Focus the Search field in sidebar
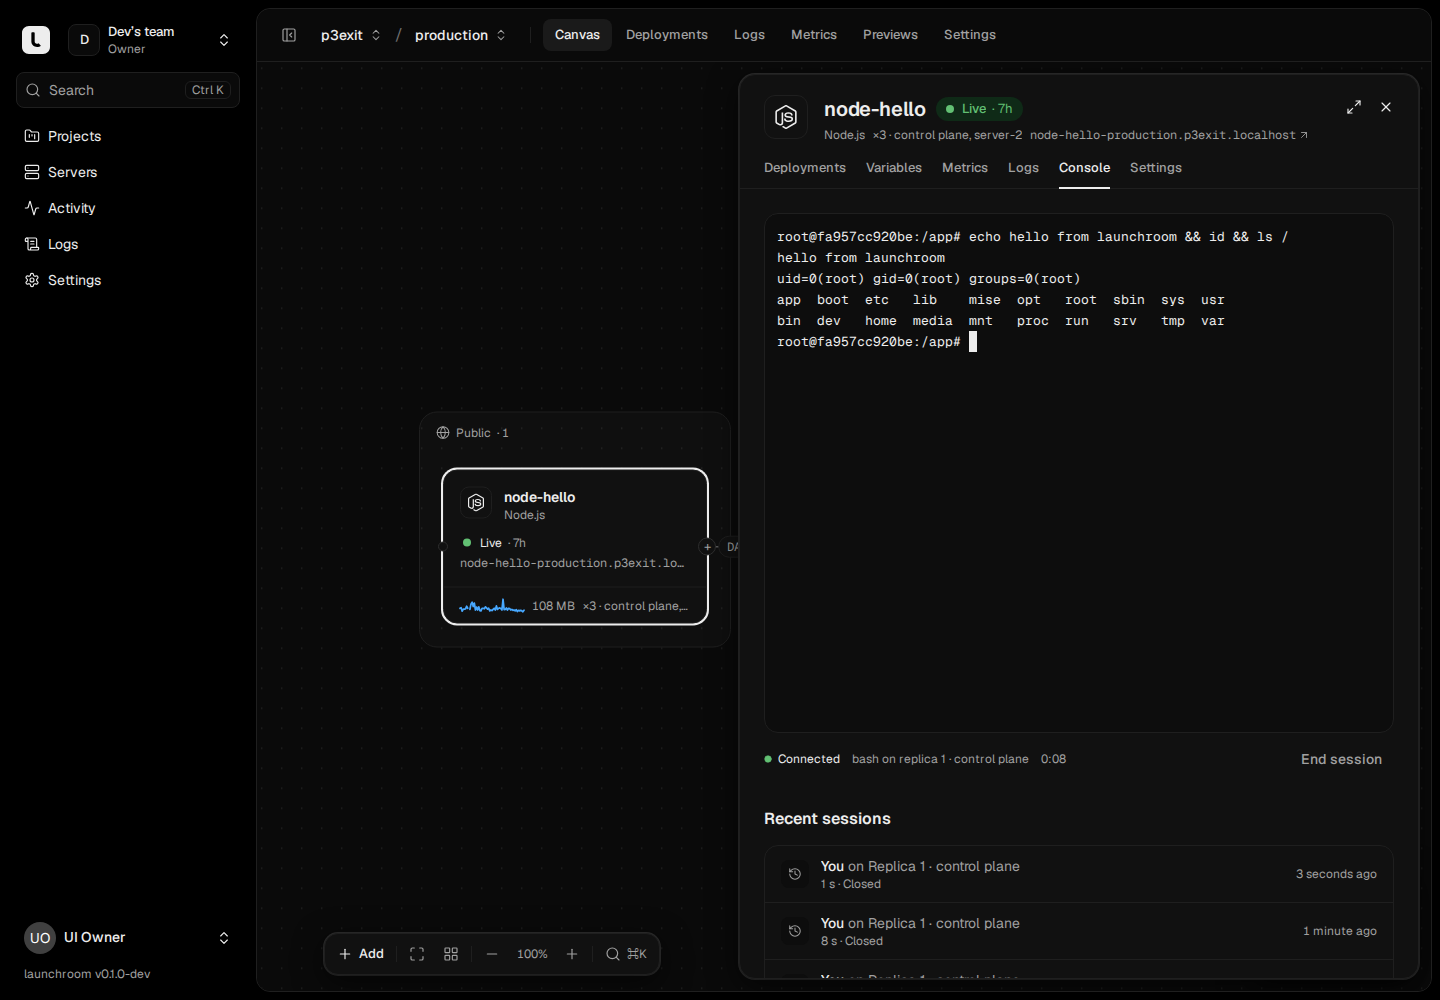 click(128, 90)
